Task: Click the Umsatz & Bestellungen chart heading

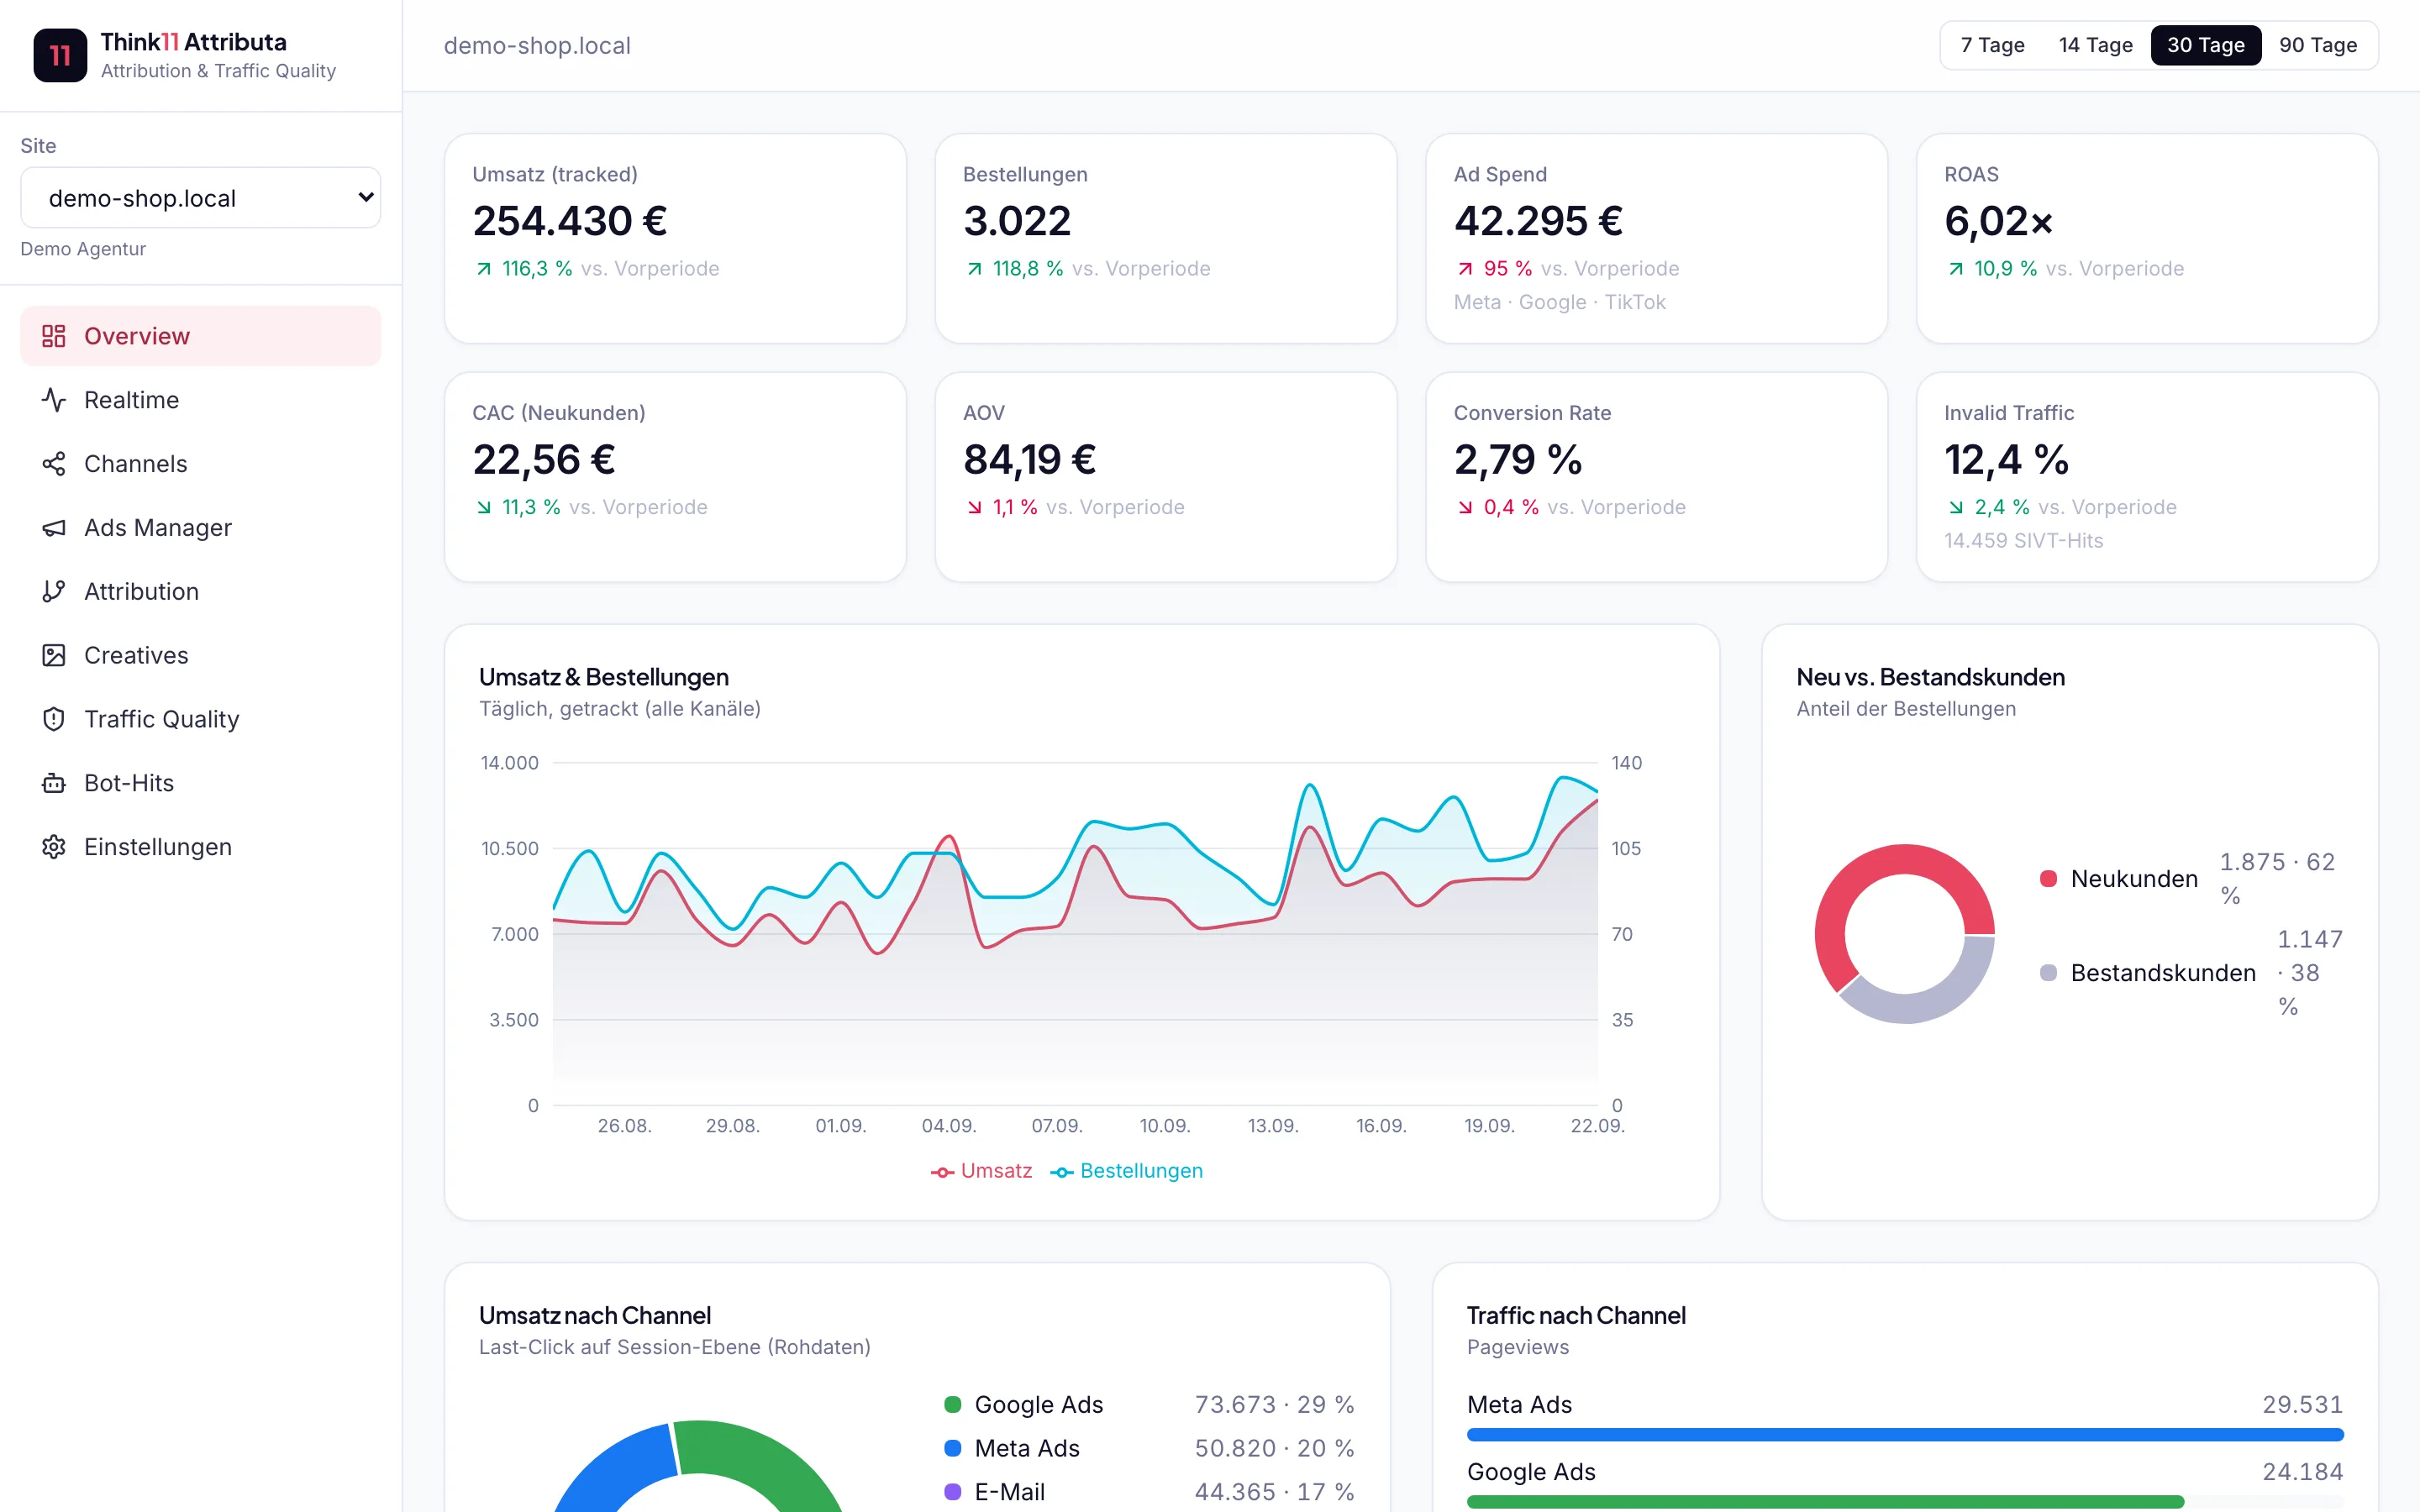Action: pyautogui.click(x=604, y=677)
